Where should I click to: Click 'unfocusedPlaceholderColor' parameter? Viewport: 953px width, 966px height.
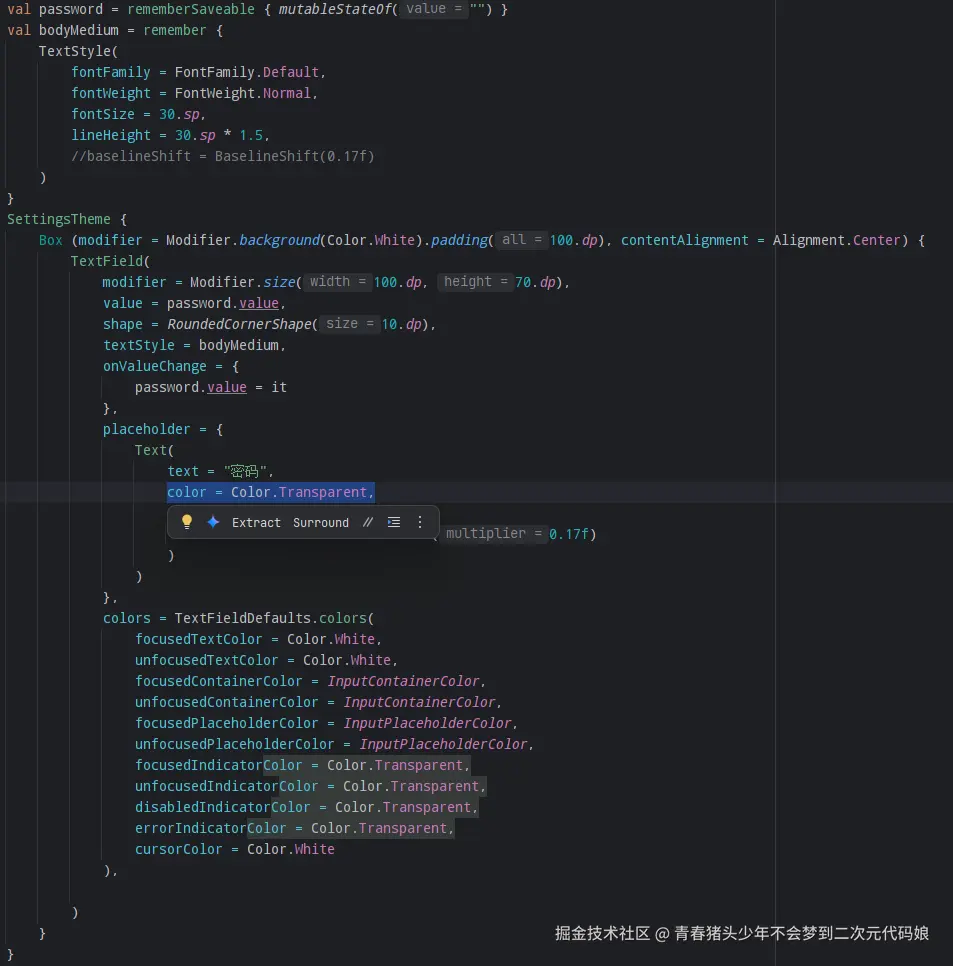coord(235,744)
